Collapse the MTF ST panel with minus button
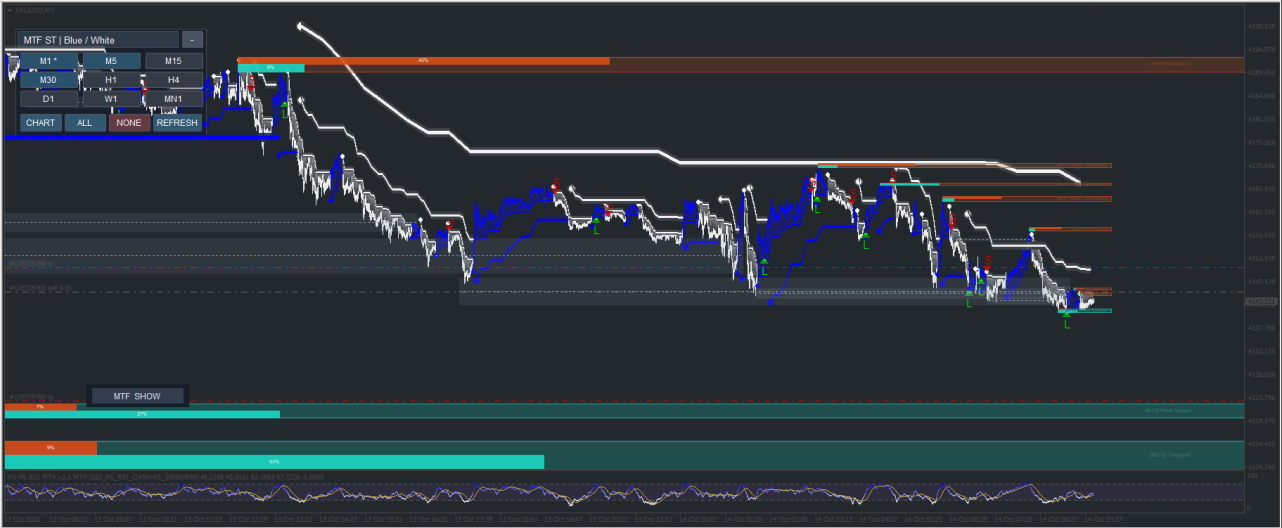The height and width of the screenshot is (528, 1282). [x=192, y=40]
